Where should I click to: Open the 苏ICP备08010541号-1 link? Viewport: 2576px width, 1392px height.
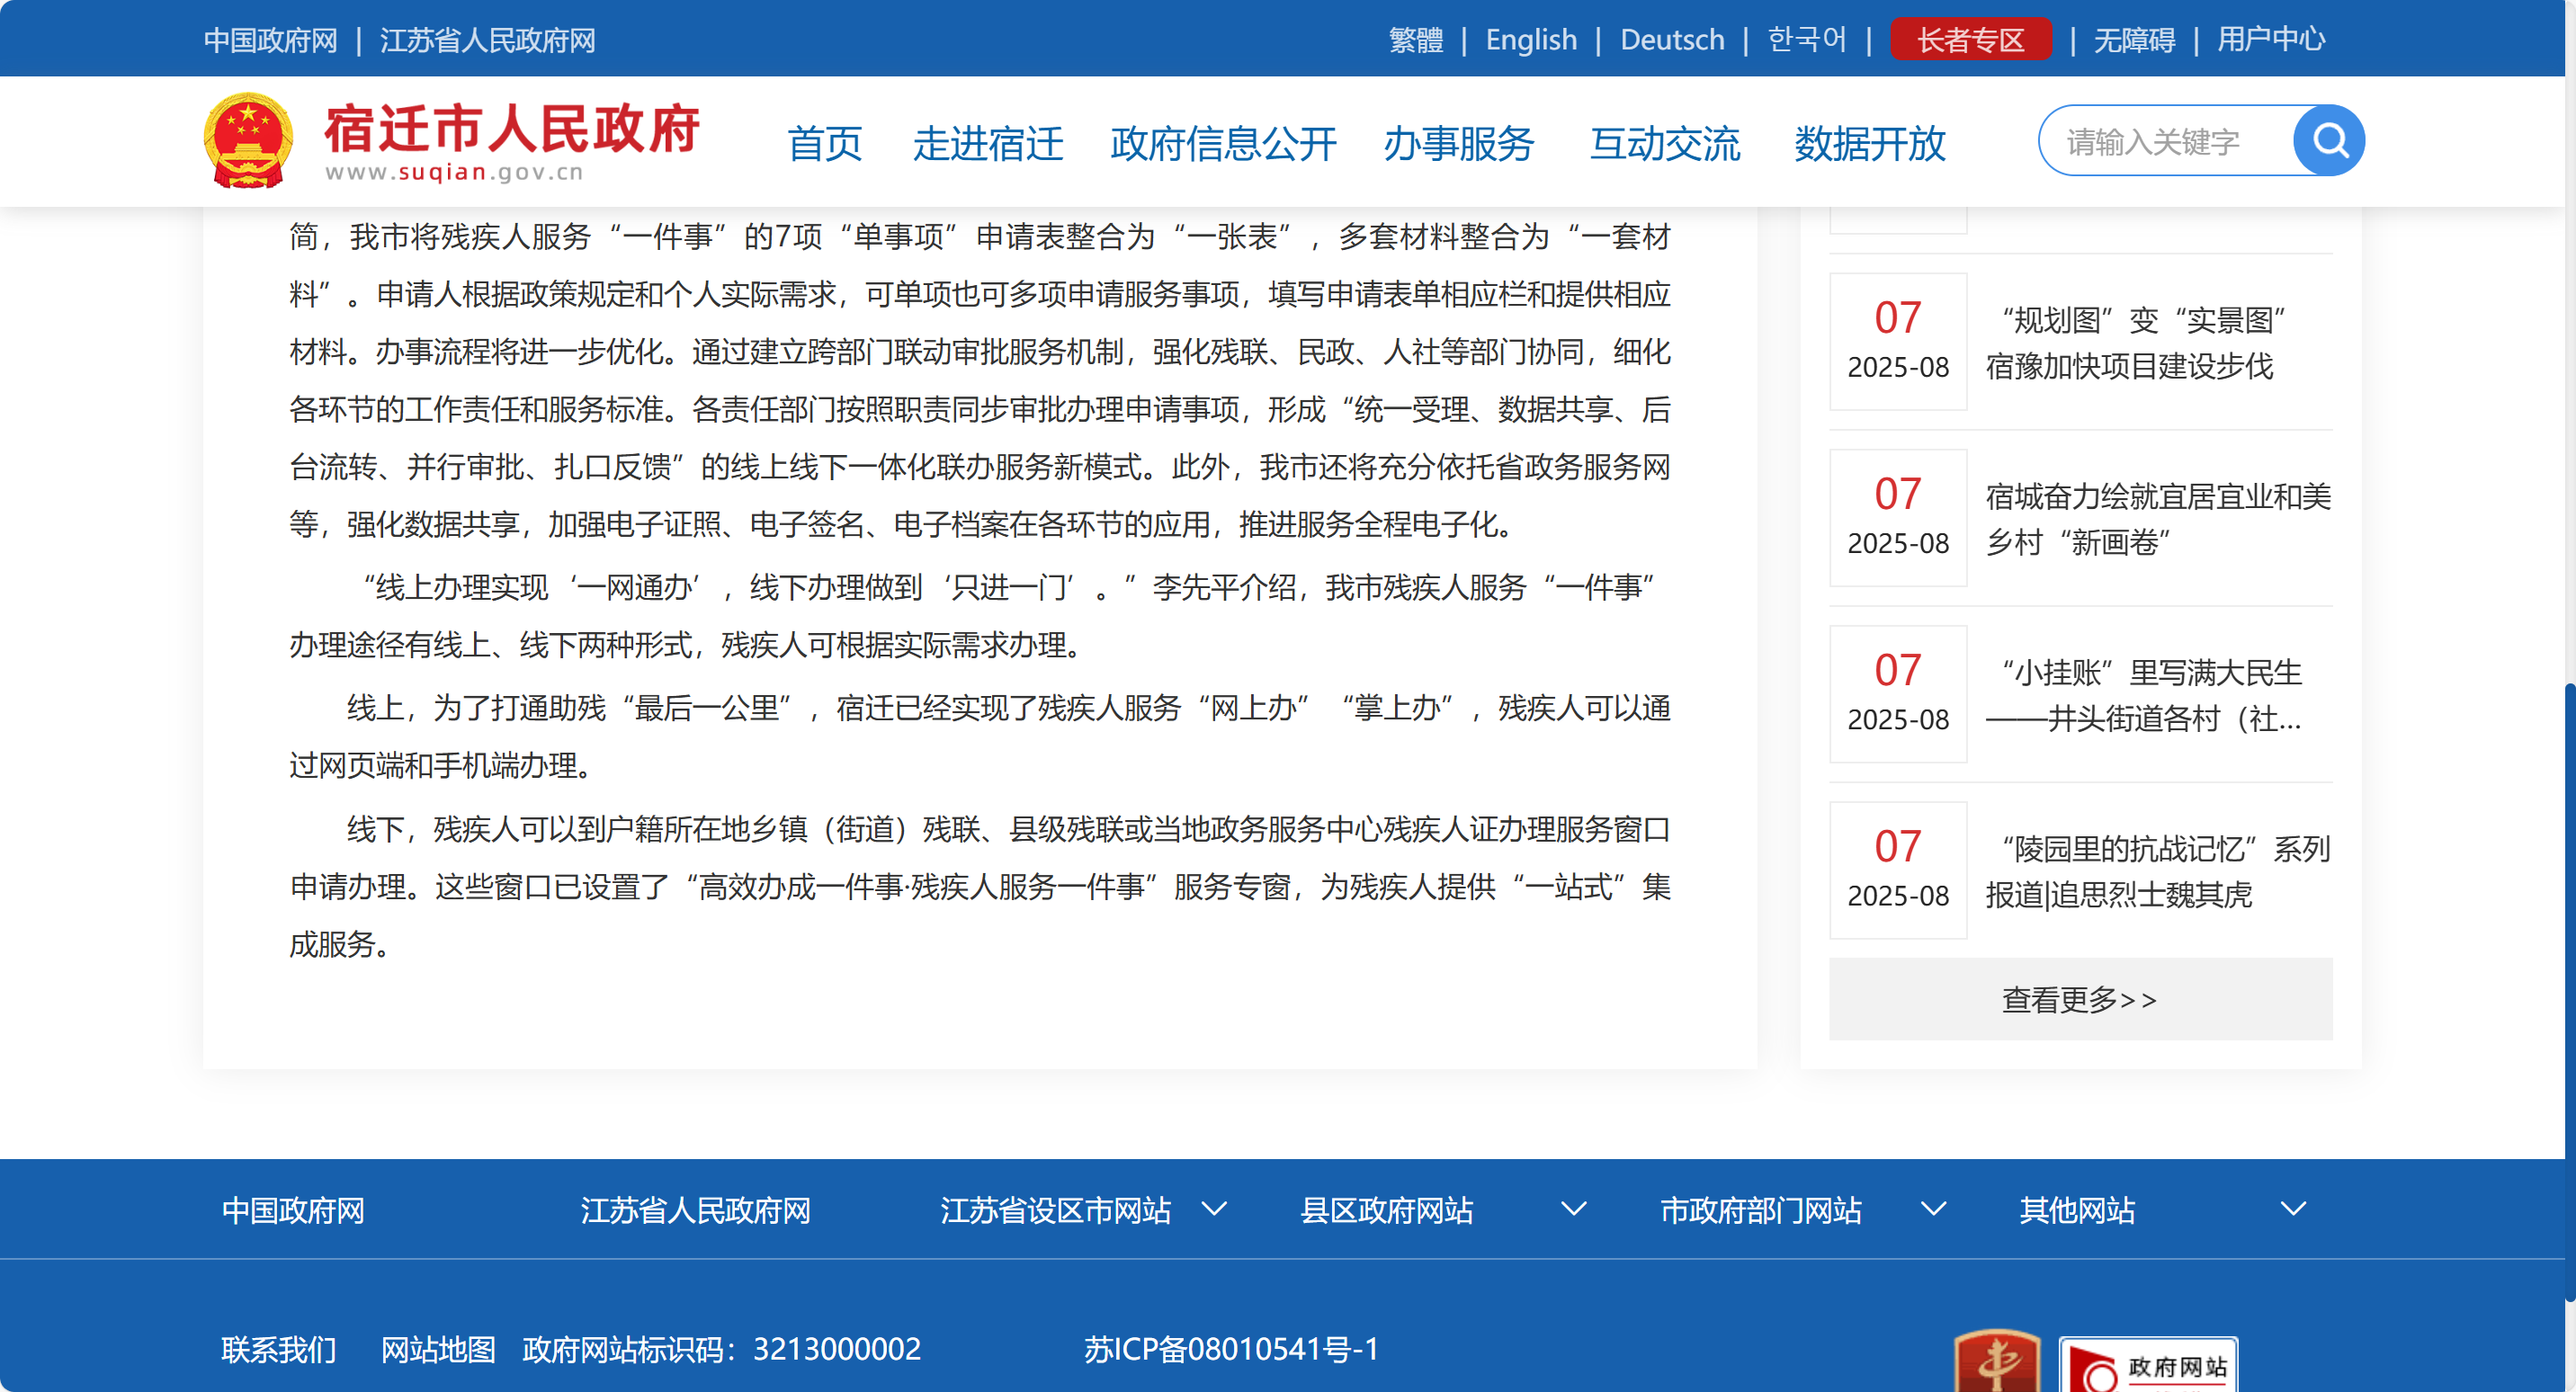[x=1230, y=1349]
